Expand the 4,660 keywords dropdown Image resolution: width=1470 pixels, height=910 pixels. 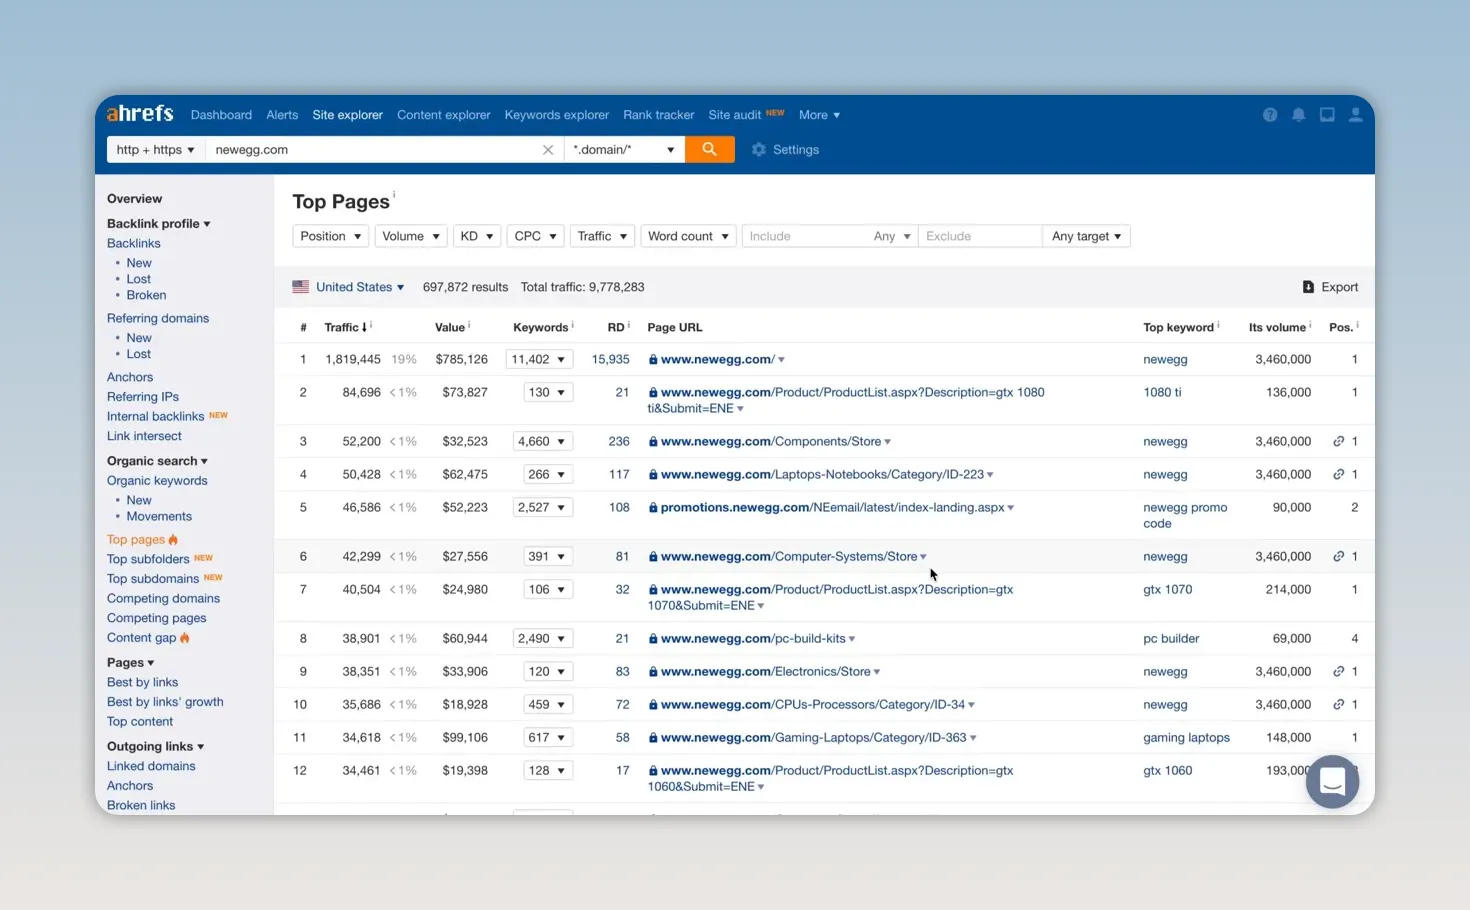click(x=542, y=441)
